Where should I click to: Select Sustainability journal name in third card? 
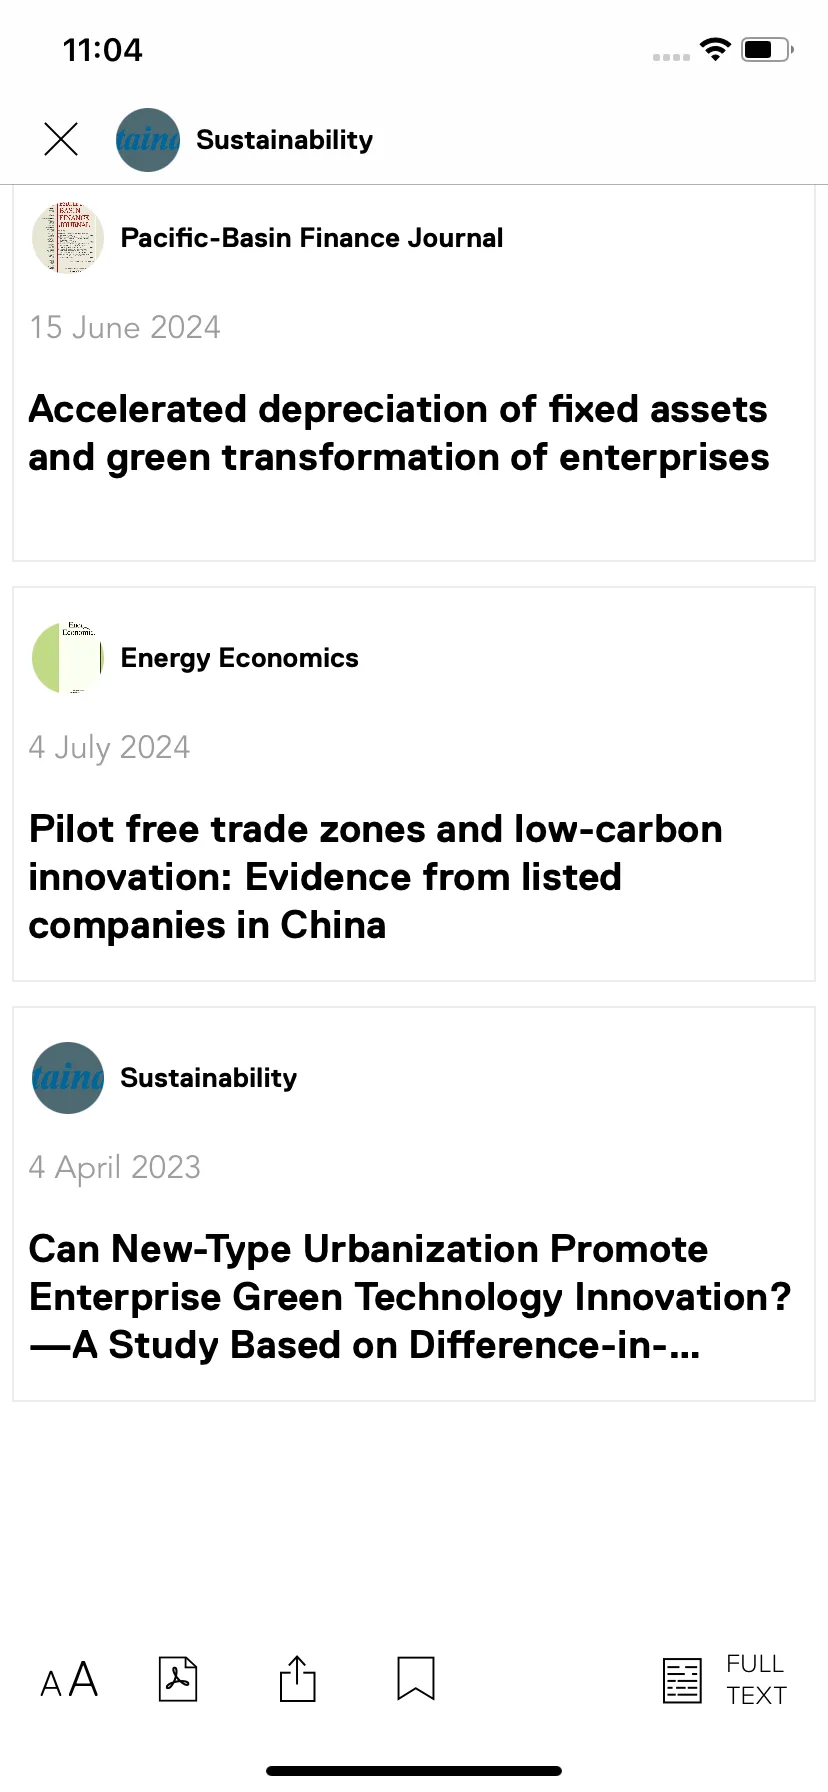pyautogui.click(x=209, y=1078)
